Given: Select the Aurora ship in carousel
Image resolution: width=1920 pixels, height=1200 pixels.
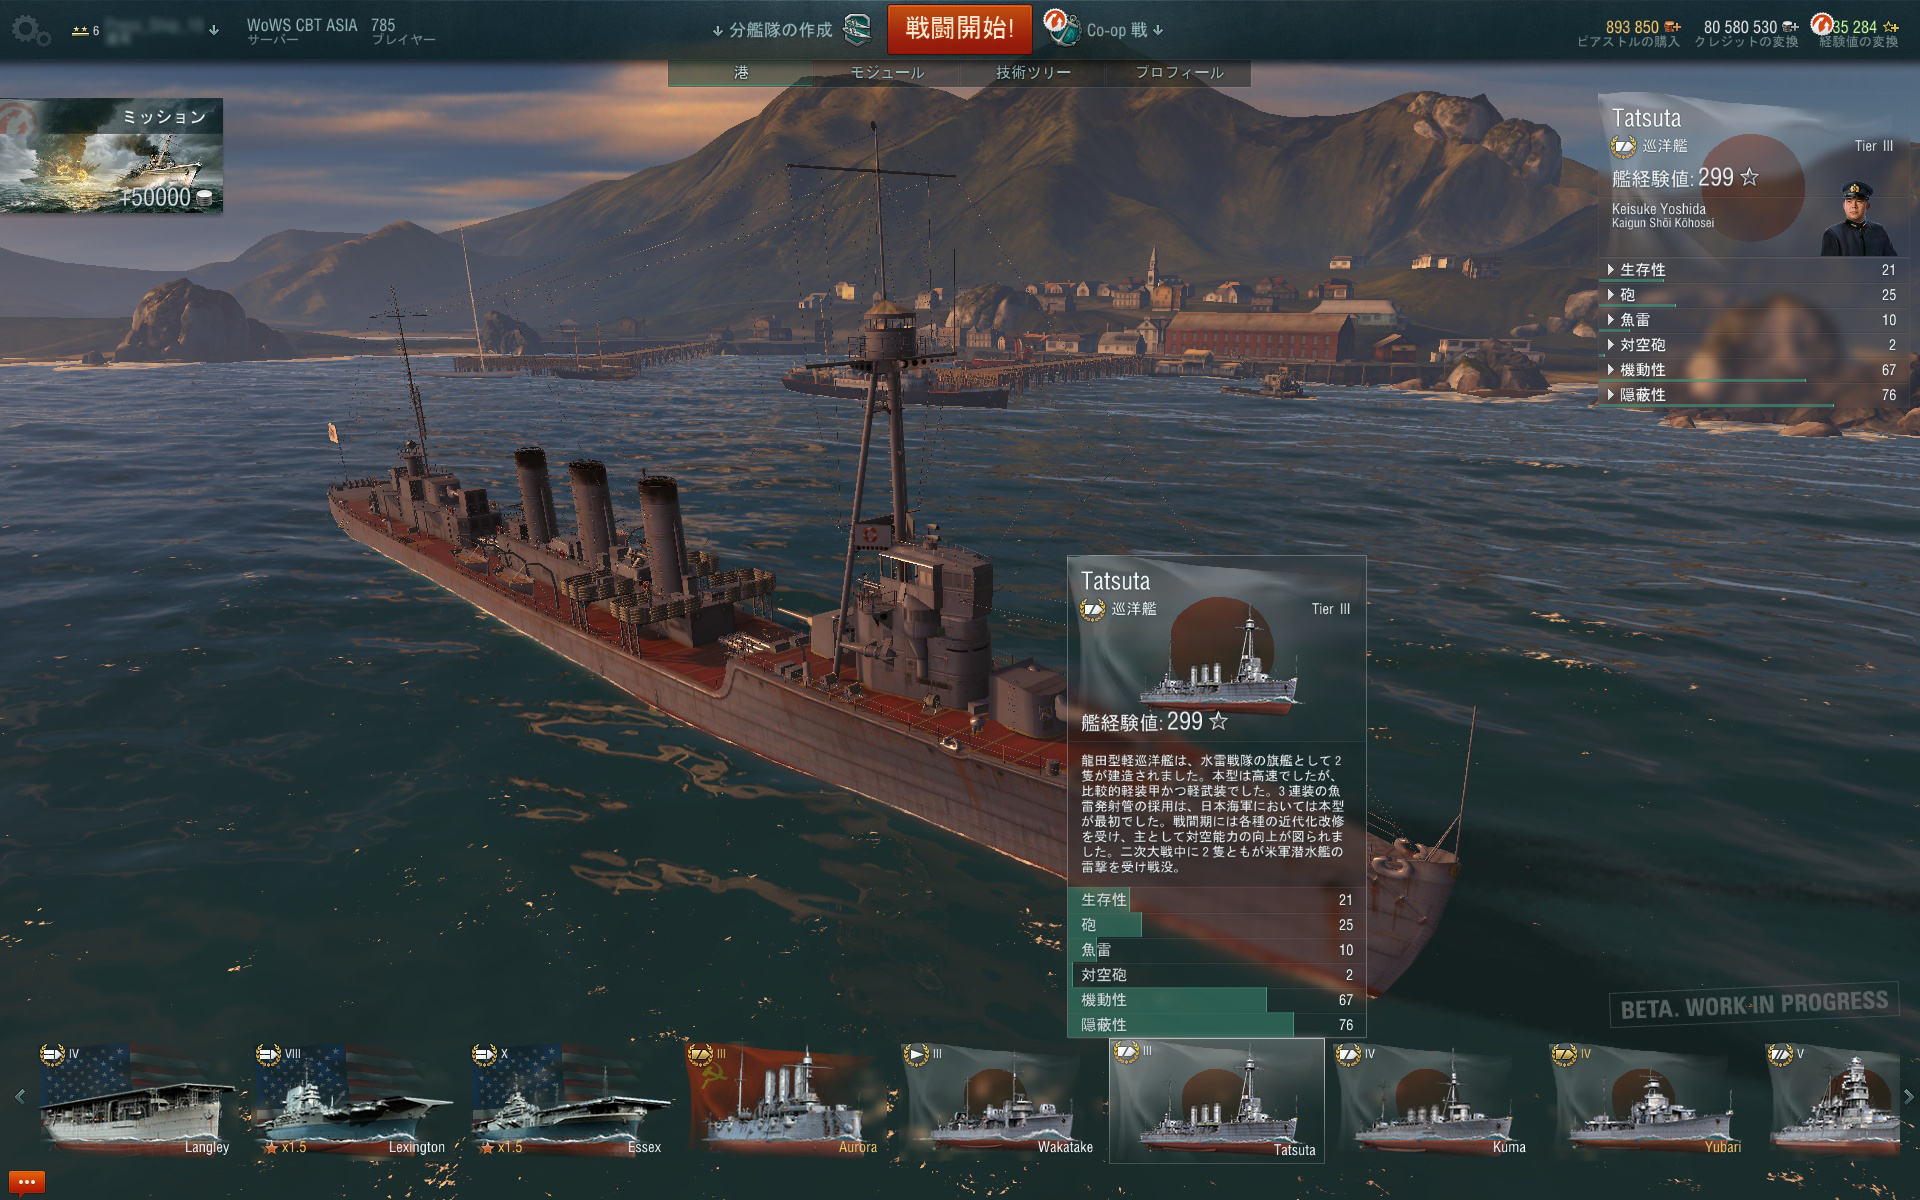Looking at the screenshot, I should 785,1099.
